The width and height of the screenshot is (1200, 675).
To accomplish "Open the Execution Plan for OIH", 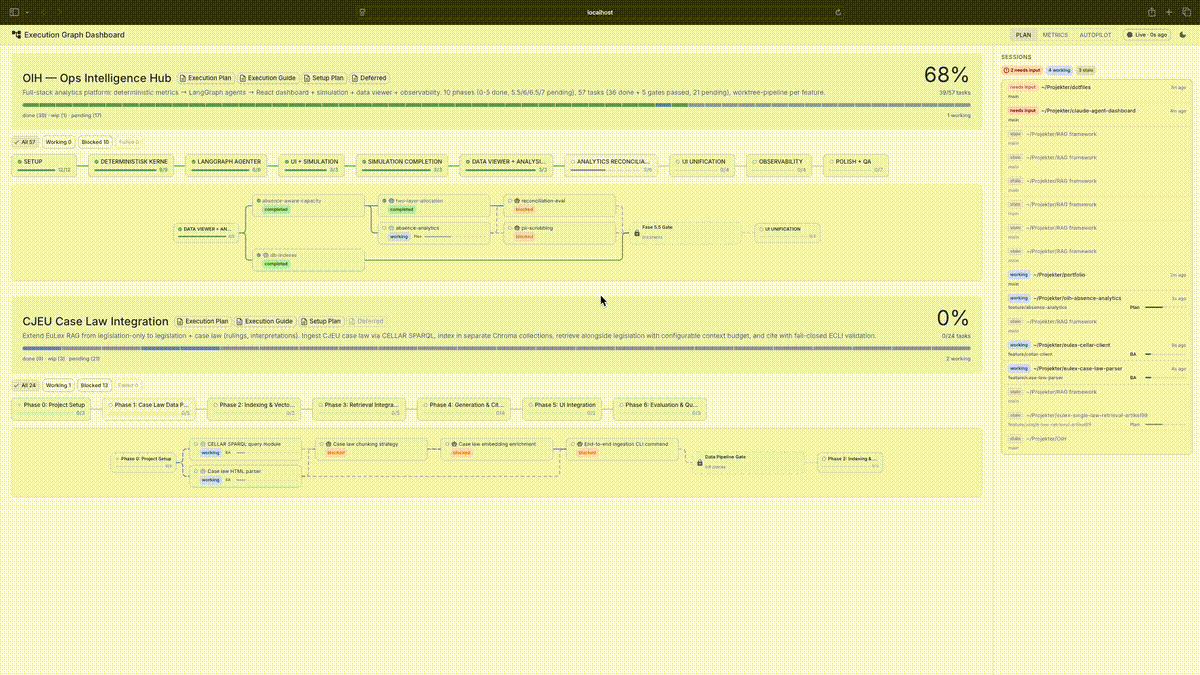I will click(x=205, y=78).
